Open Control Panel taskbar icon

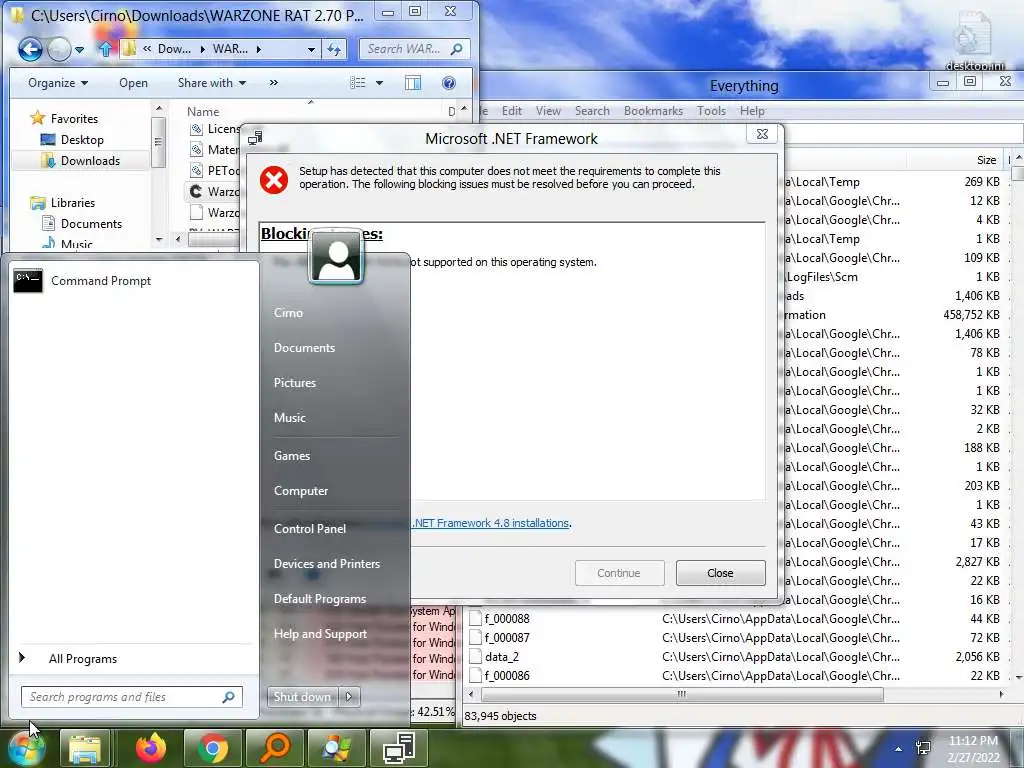(x=337, y=748)
